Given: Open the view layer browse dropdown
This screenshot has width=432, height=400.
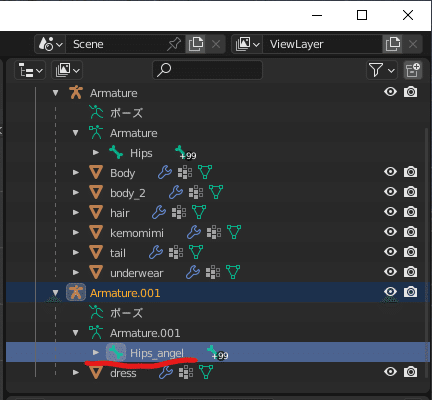Looking at the screenshot, I should tap(247, 44).
